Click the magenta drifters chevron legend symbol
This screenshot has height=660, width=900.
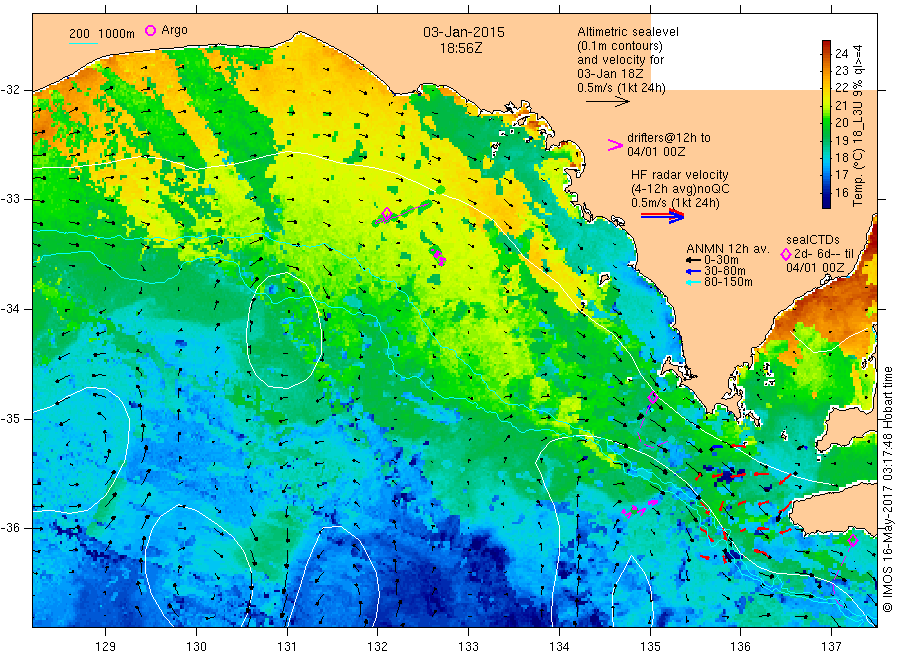tap(615, 145)
